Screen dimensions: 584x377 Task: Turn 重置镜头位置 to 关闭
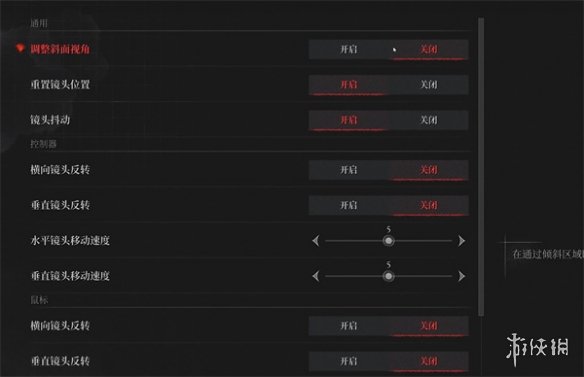(x=428, y=85)
